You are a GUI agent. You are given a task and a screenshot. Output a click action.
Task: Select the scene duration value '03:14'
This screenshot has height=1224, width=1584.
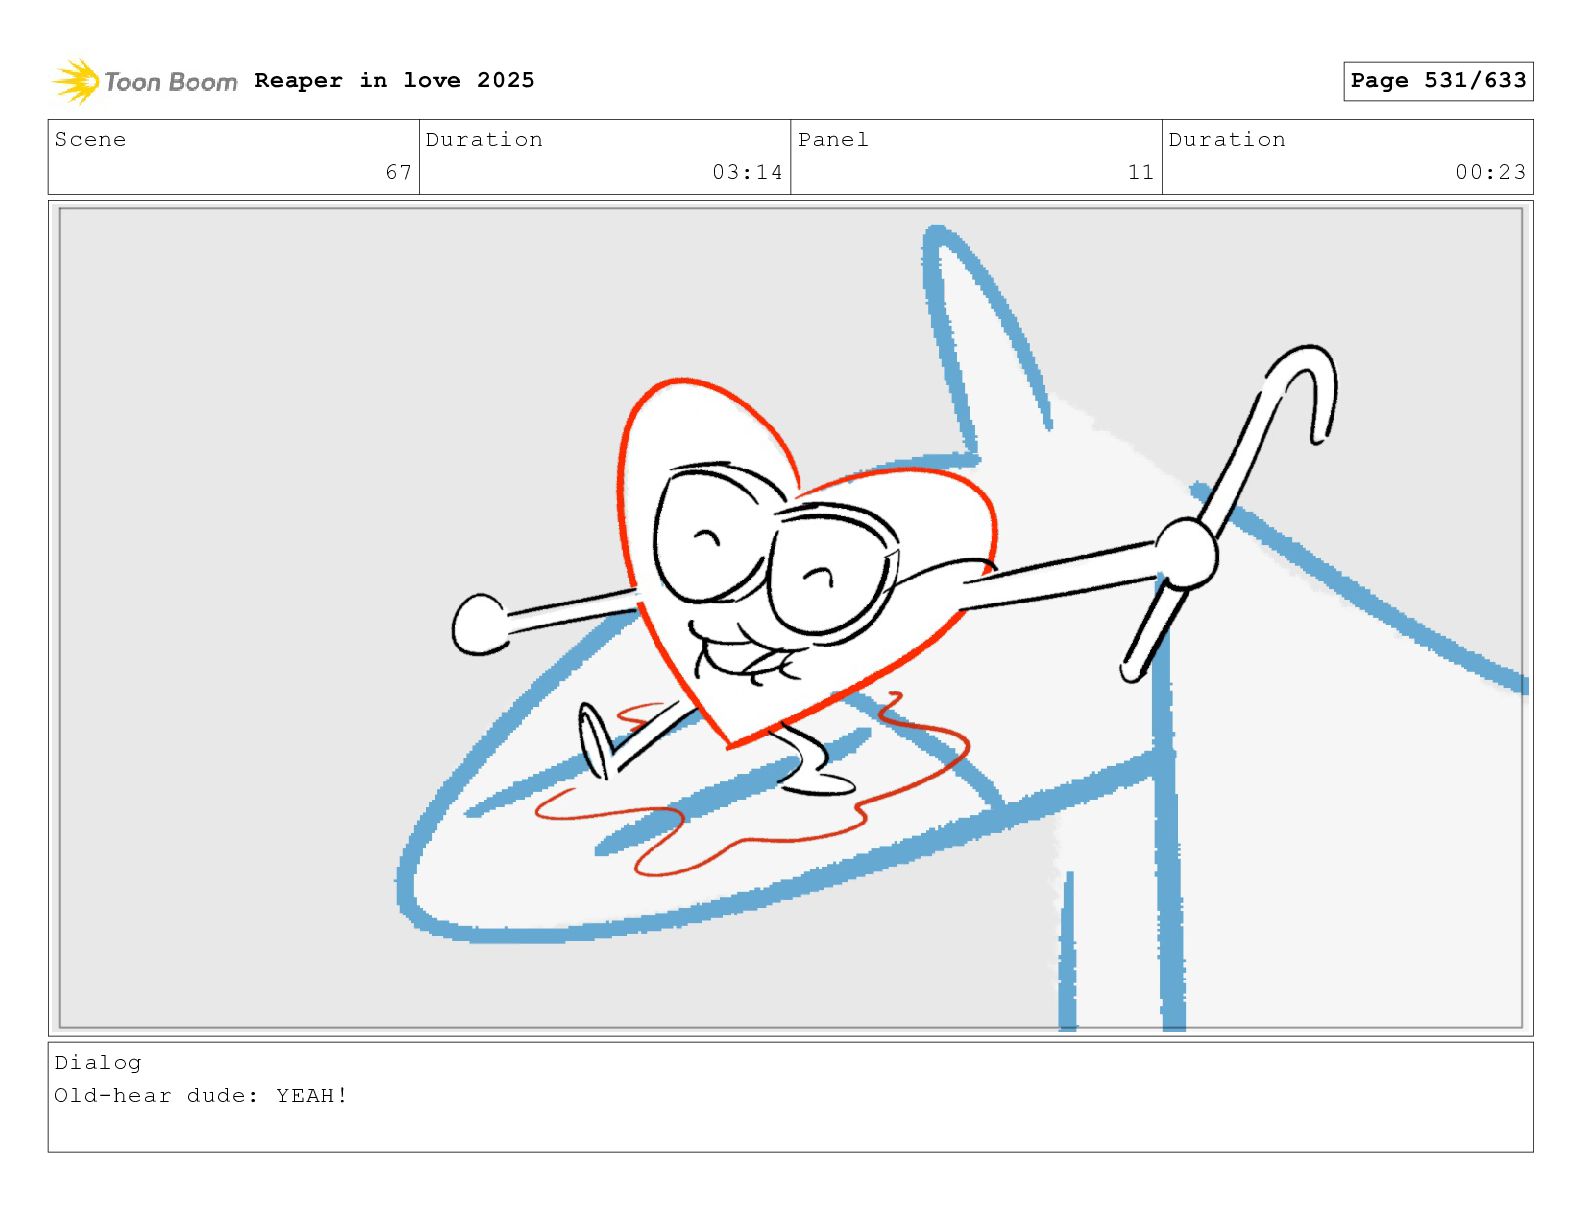click(x=747, y=172)
